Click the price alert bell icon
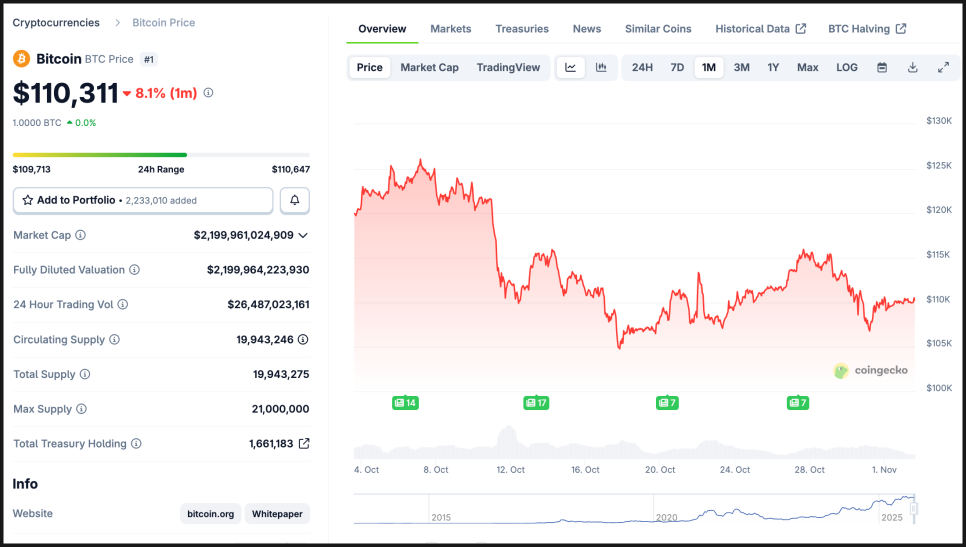966x547 pixels. tap(295, 201)
